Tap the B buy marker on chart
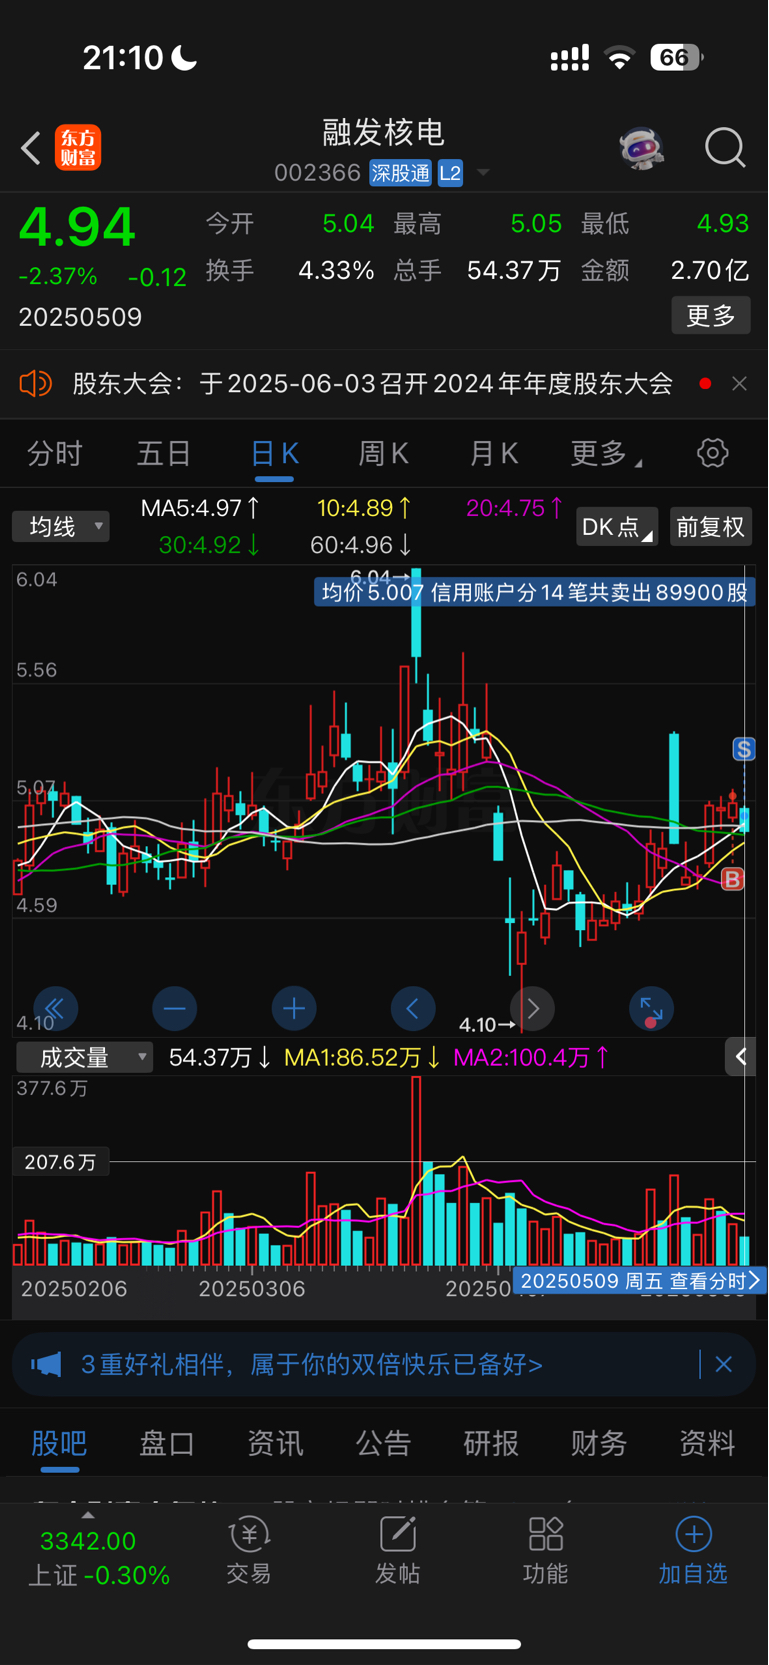The image size is (769, 1665). click(733, 880)
